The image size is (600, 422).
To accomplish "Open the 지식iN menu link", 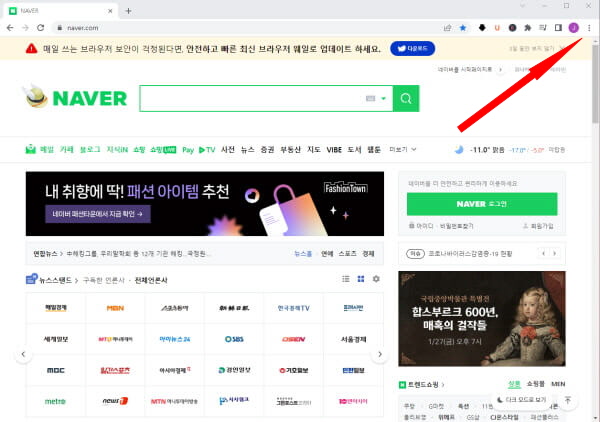I will (117, 150).
